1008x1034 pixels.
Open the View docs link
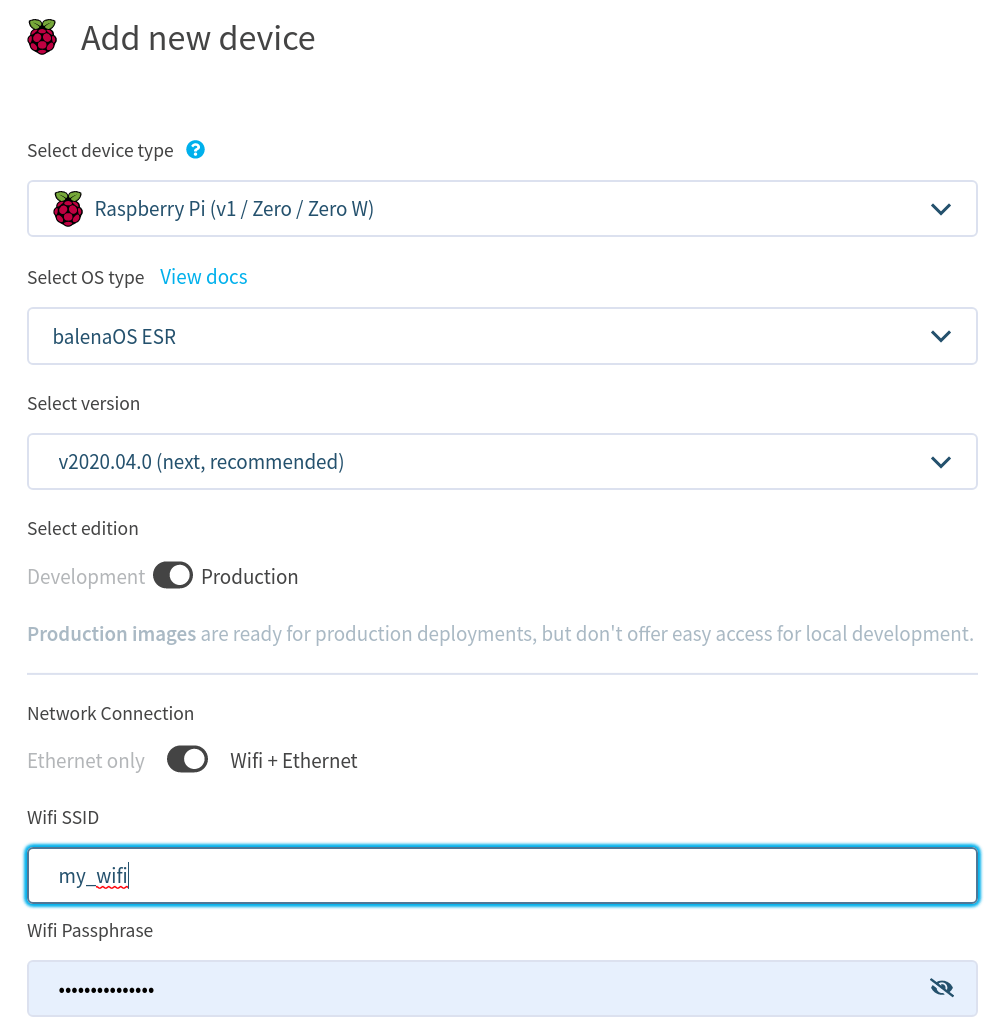point(204,277)
